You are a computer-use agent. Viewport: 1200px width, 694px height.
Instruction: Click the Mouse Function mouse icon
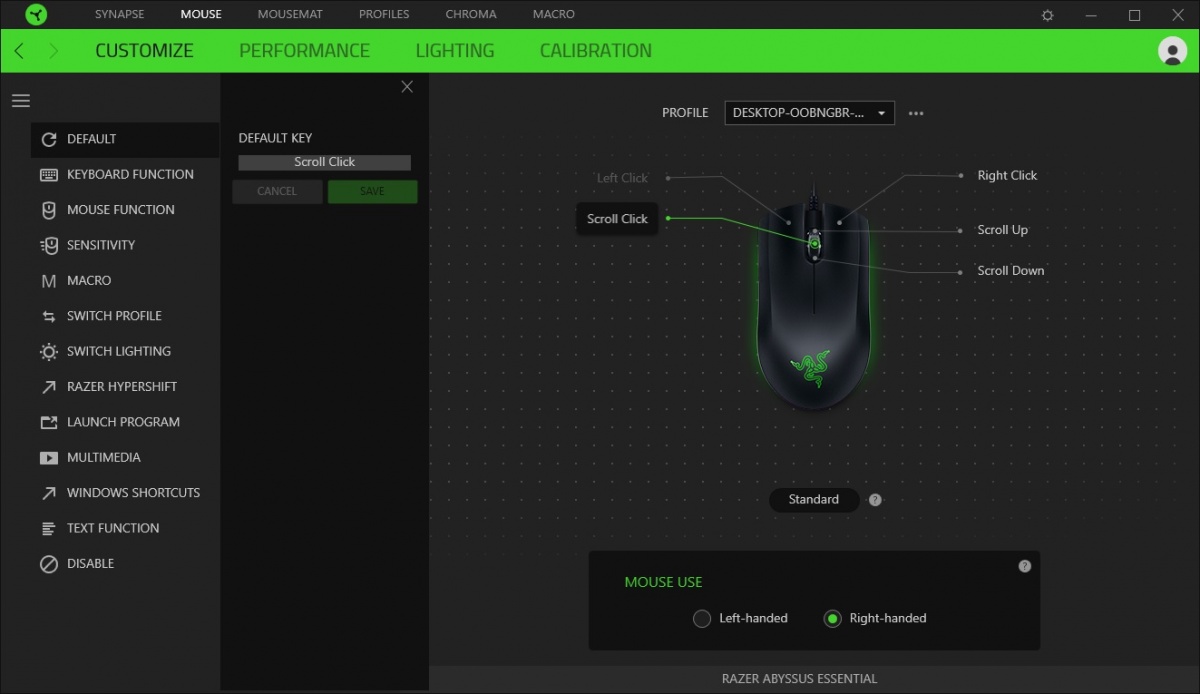pos(49,210)
